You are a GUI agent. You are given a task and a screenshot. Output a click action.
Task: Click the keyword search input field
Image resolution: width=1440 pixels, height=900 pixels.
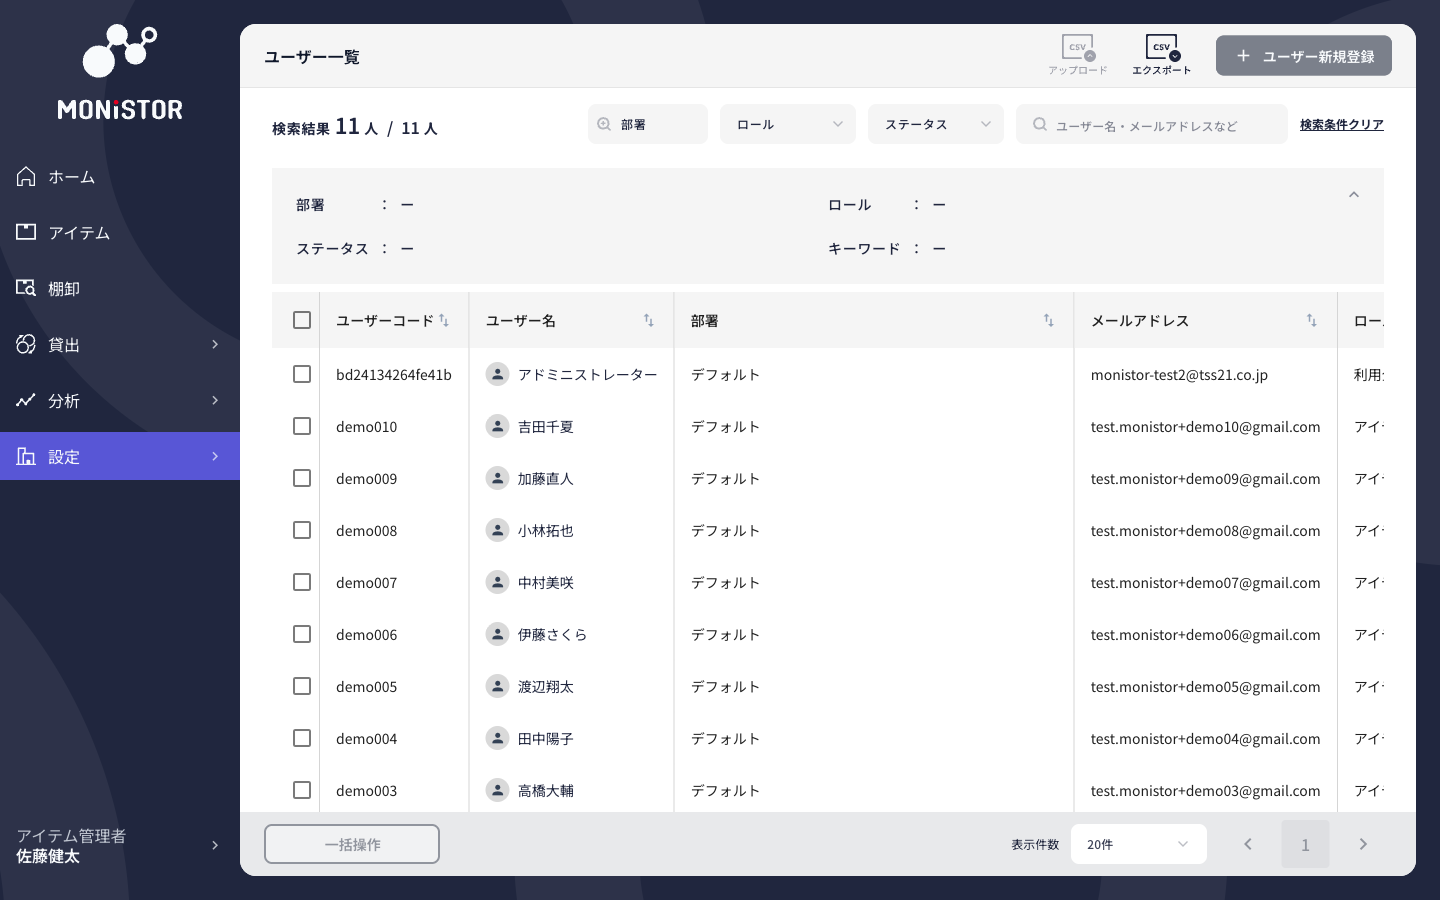[x=1151, y=123]
